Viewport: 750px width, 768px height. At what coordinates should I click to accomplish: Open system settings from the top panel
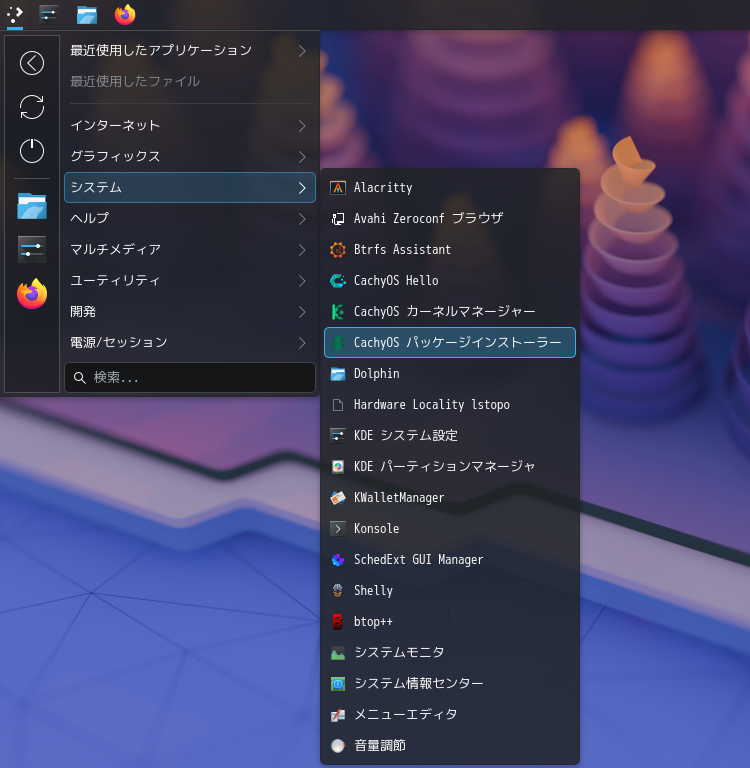(x=48, y=14)
